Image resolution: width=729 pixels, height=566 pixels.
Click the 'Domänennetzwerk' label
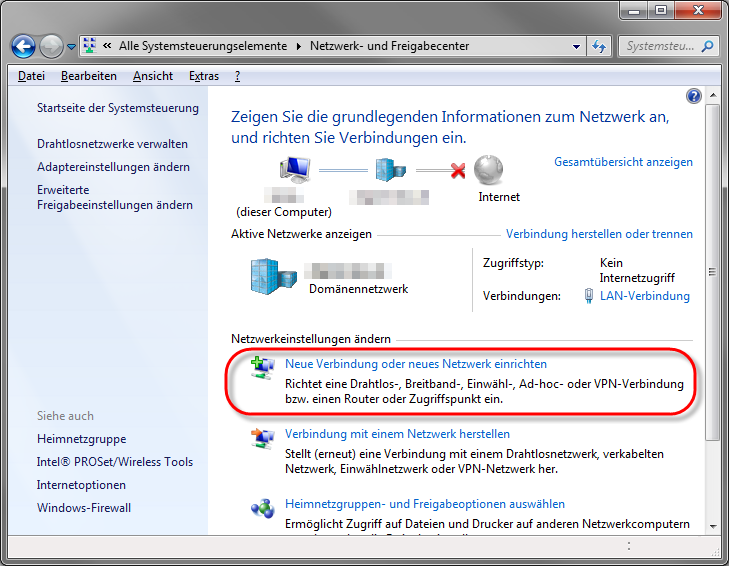coord(358,289)
